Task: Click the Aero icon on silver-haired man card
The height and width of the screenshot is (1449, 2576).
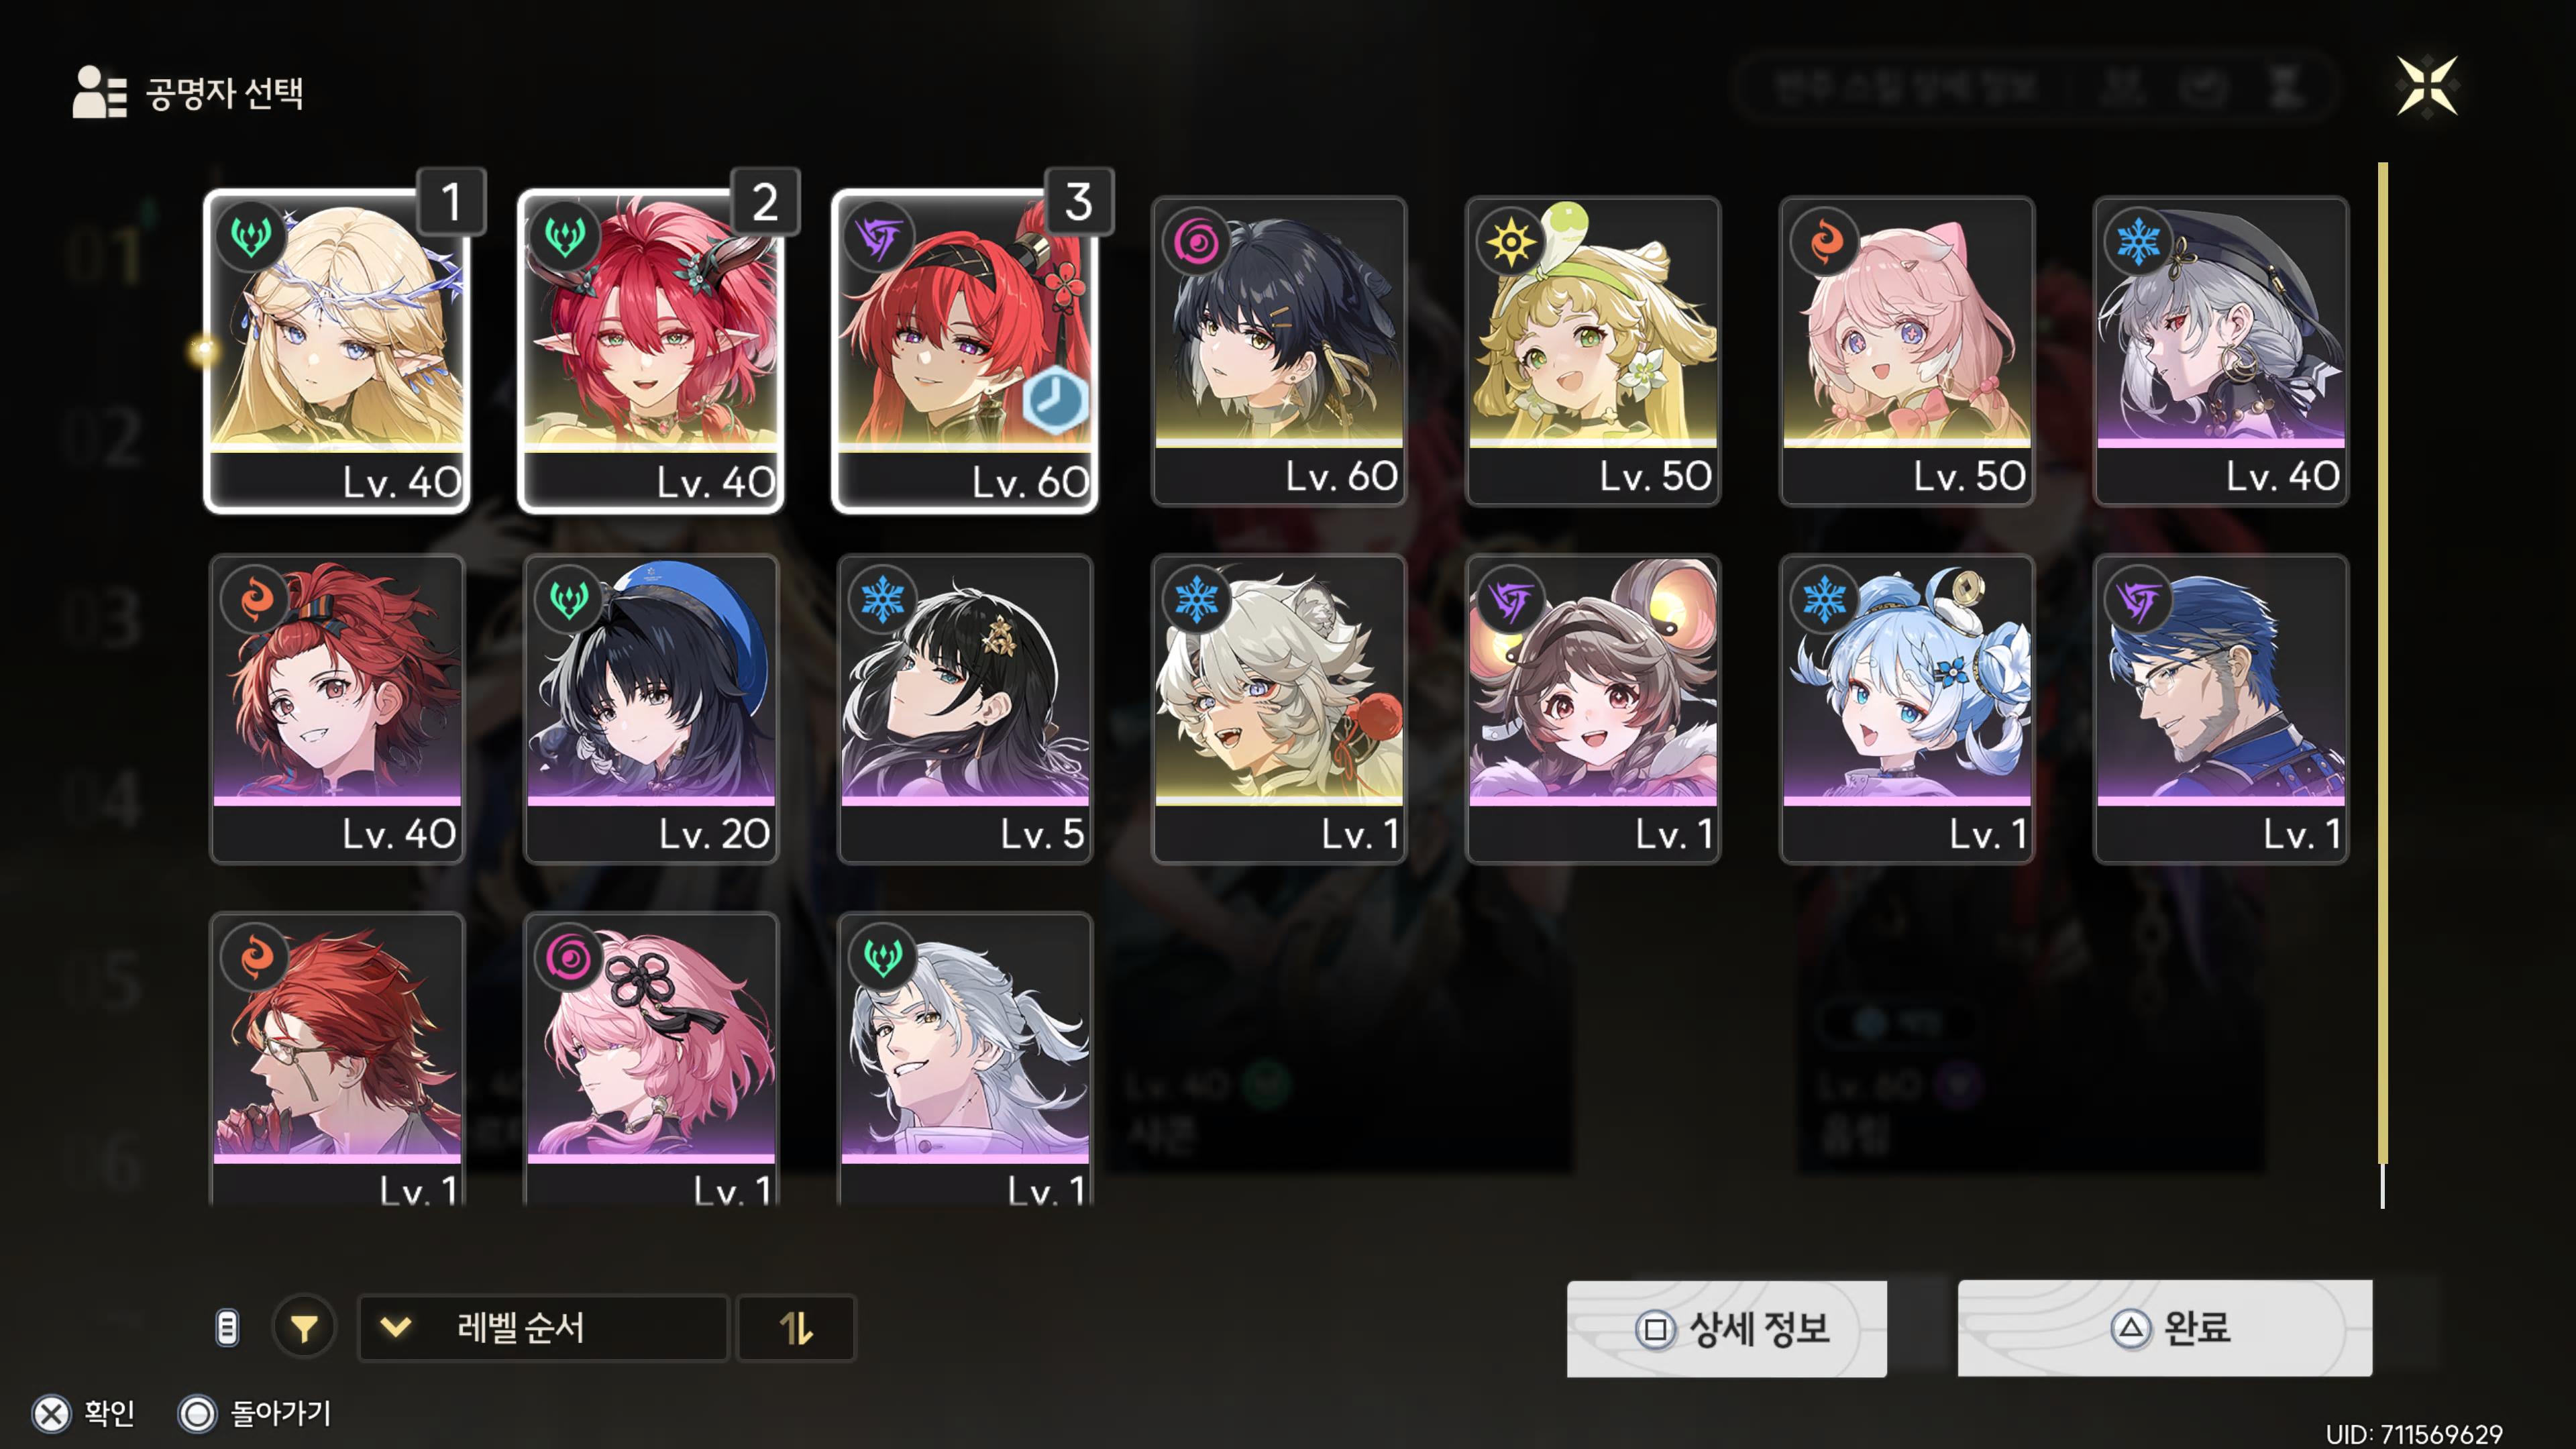Action: click(x=882, y=957)
